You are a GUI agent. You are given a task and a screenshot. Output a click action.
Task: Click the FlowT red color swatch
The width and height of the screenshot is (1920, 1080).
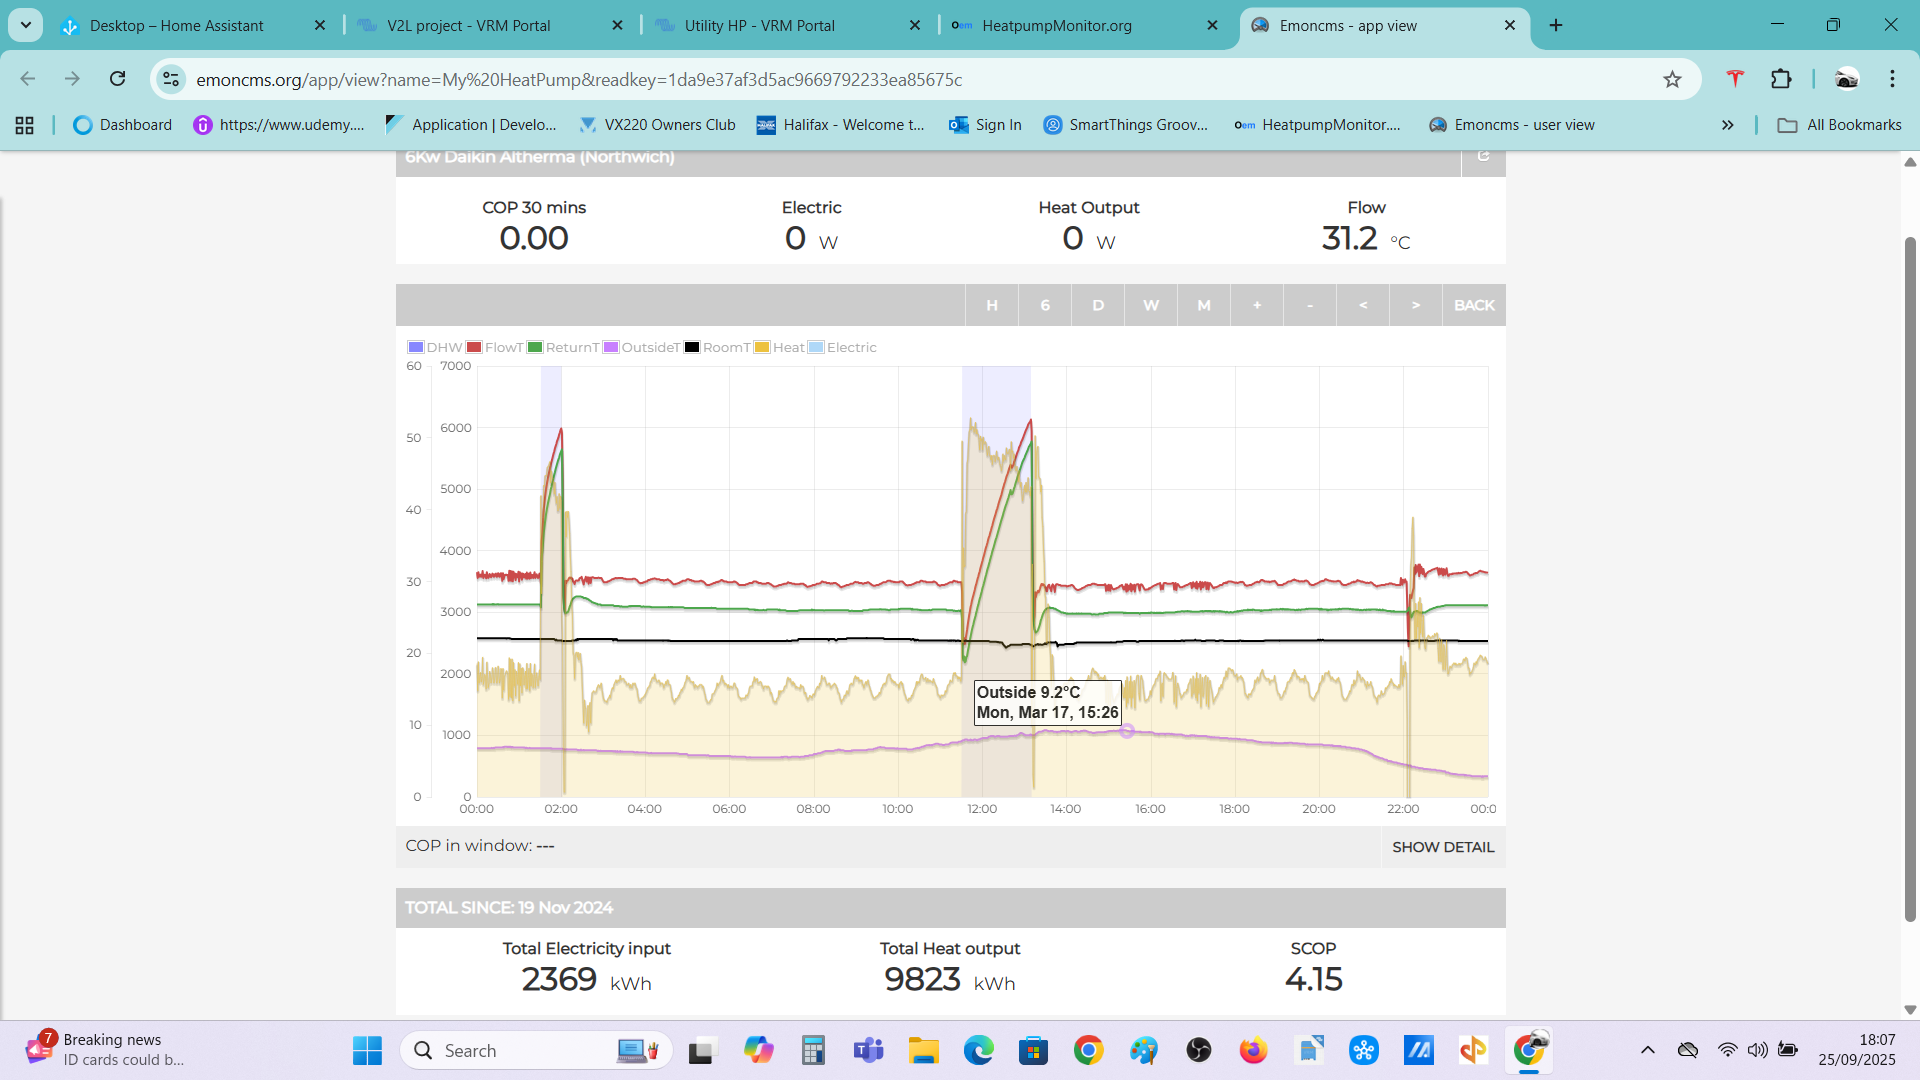pyautogui.click(x=474, y=347)
